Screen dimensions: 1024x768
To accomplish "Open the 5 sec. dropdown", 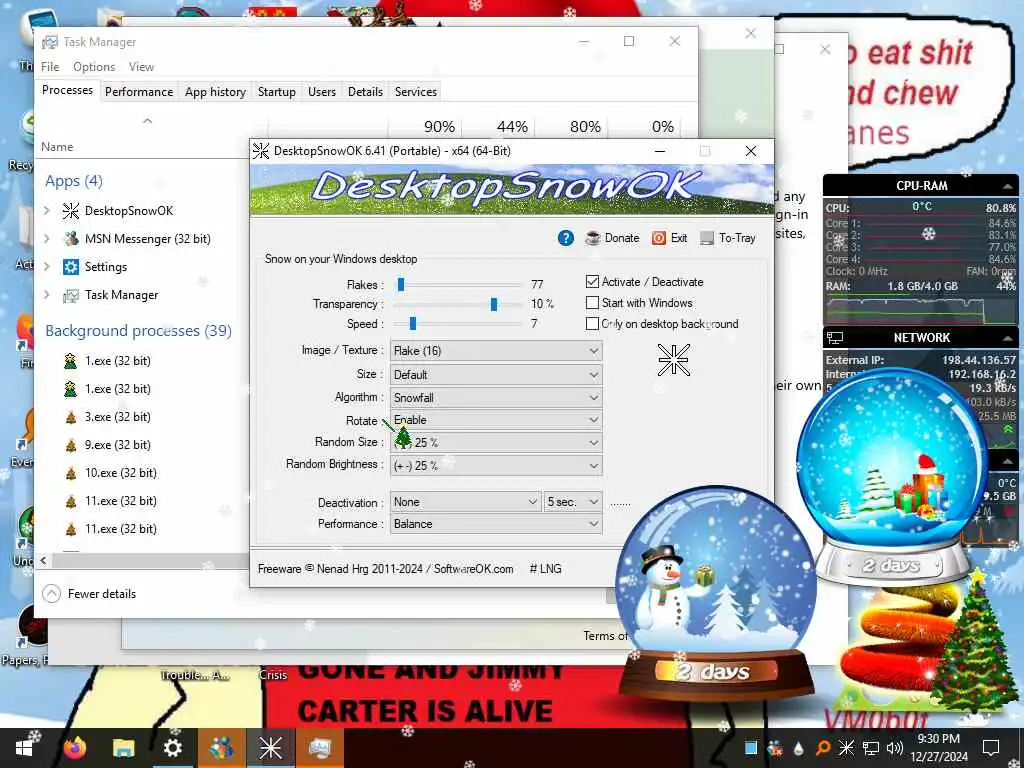I will coord(573,502).
